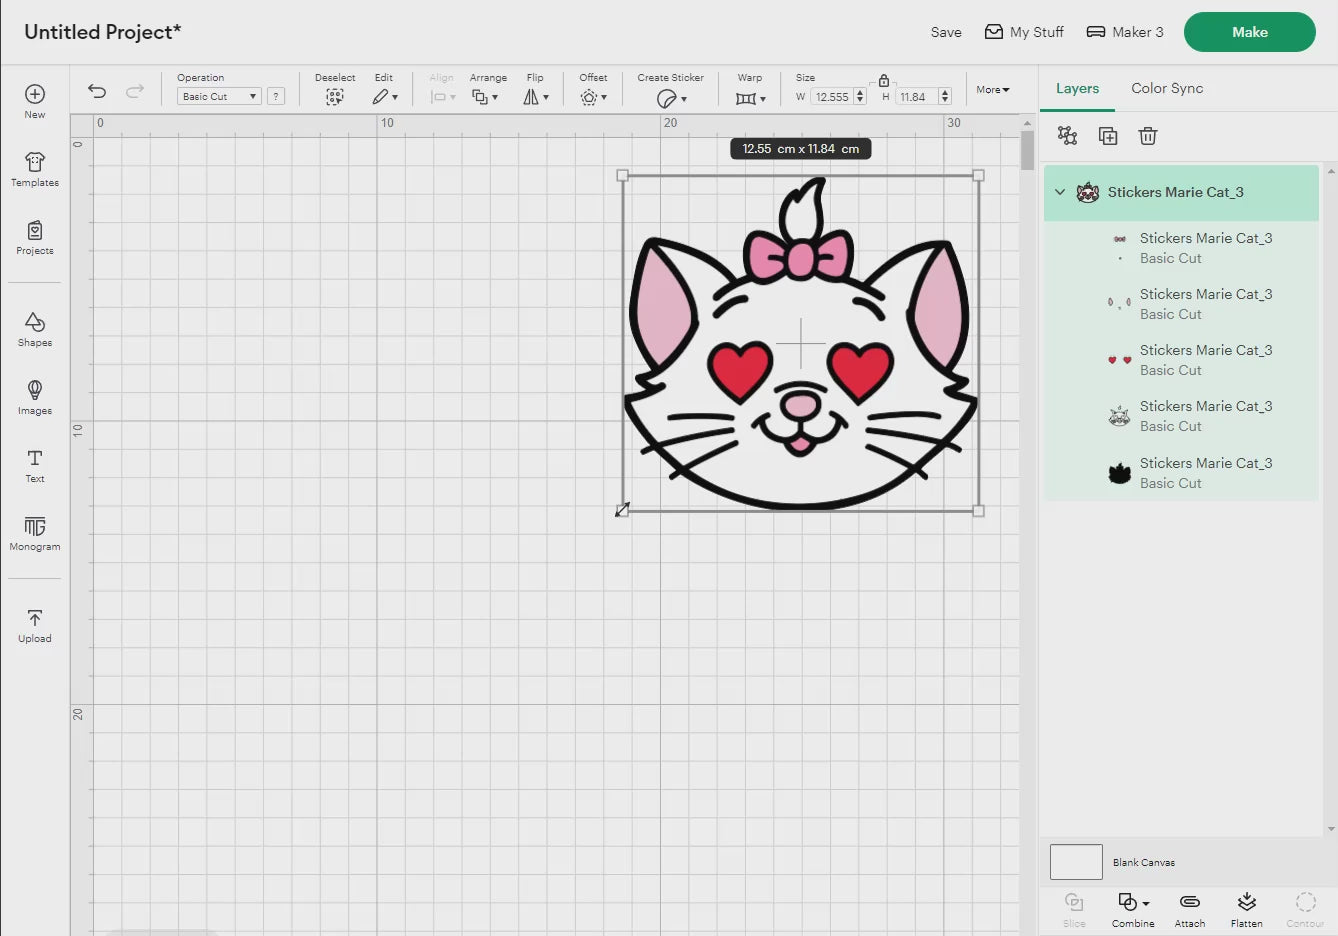Open the Combine menu
Viewport: 1338px width, 936px height.
pyautogui.click(x=1133, y=909)
